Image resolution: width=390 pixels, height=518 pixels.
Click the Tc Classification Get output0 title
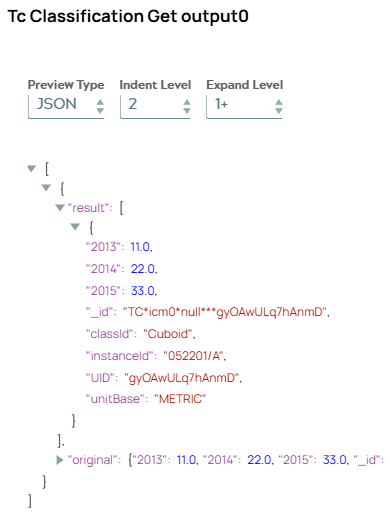(x=128, y=16)
